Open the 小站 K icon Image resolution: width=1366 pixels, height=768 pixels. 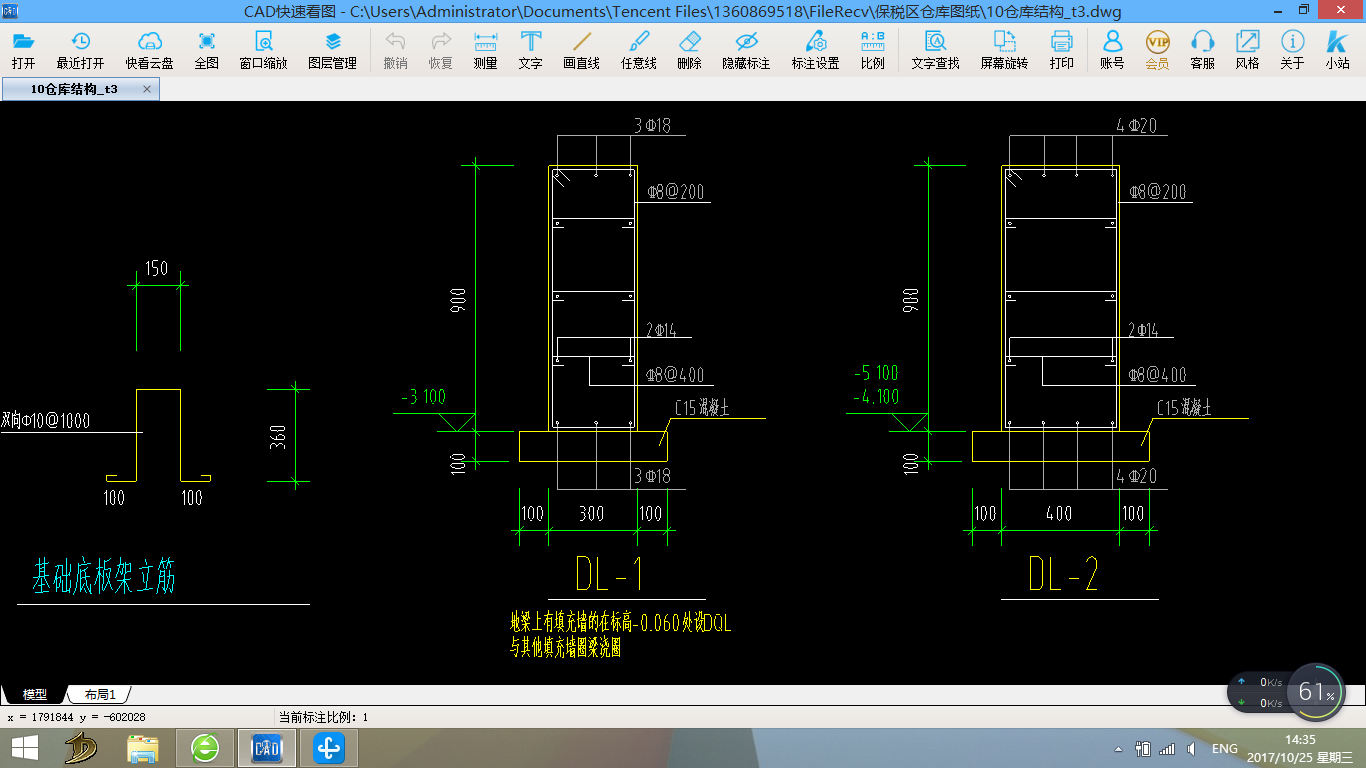point(1338,50)
